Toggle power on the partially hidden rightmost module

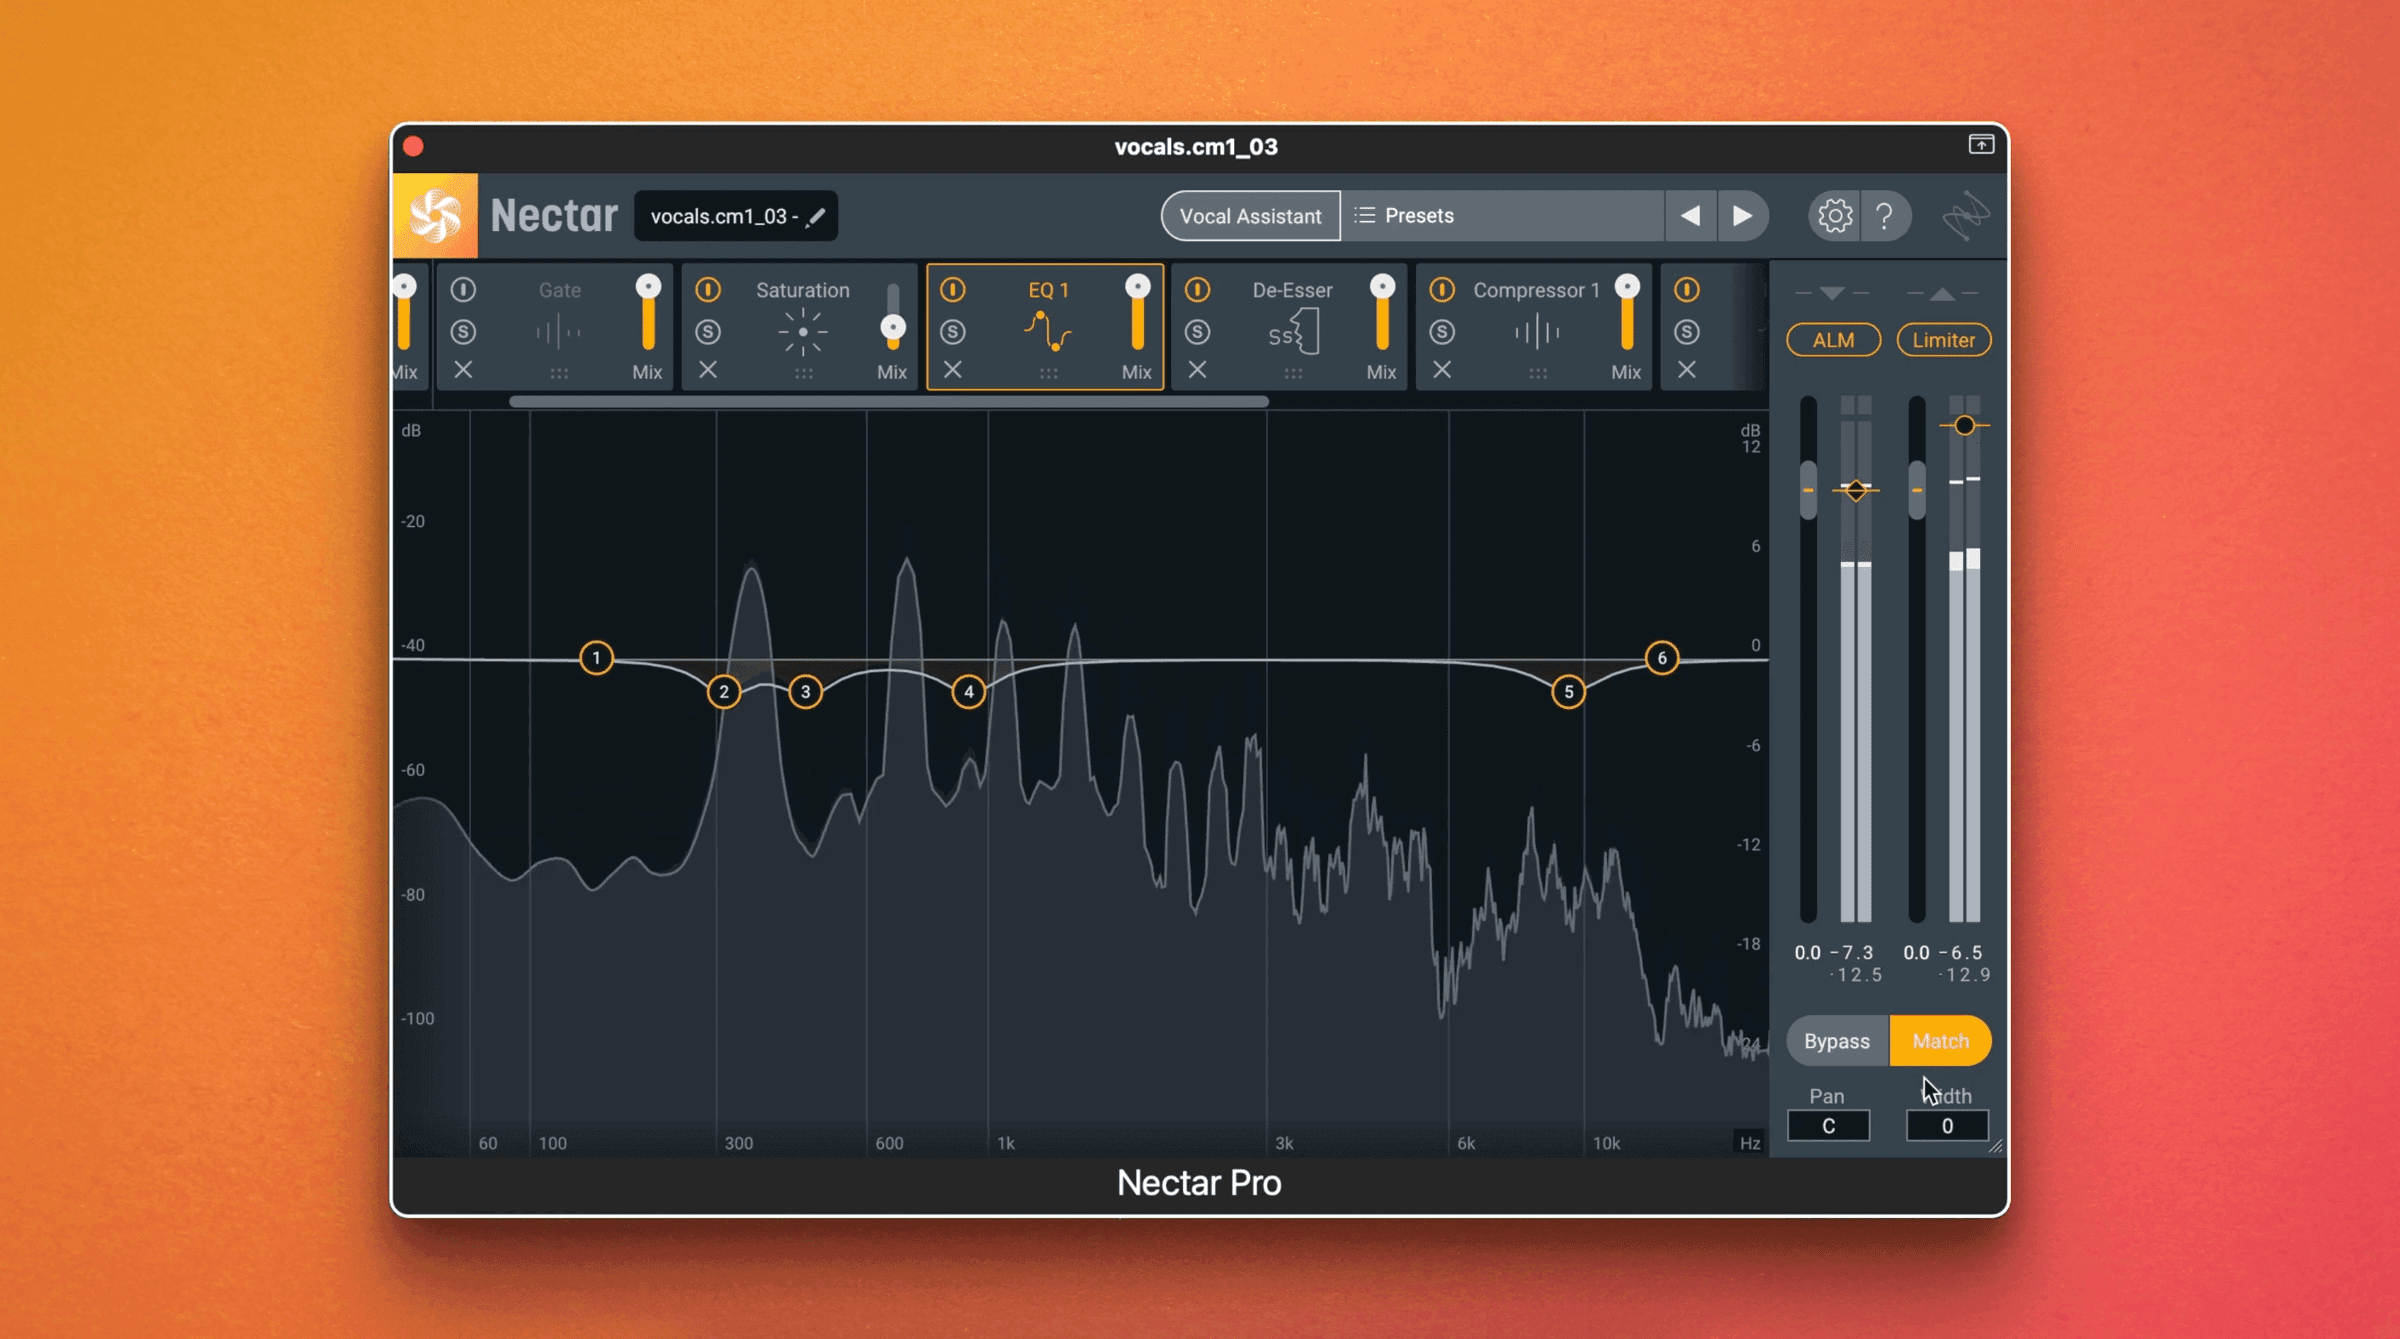1687,290
